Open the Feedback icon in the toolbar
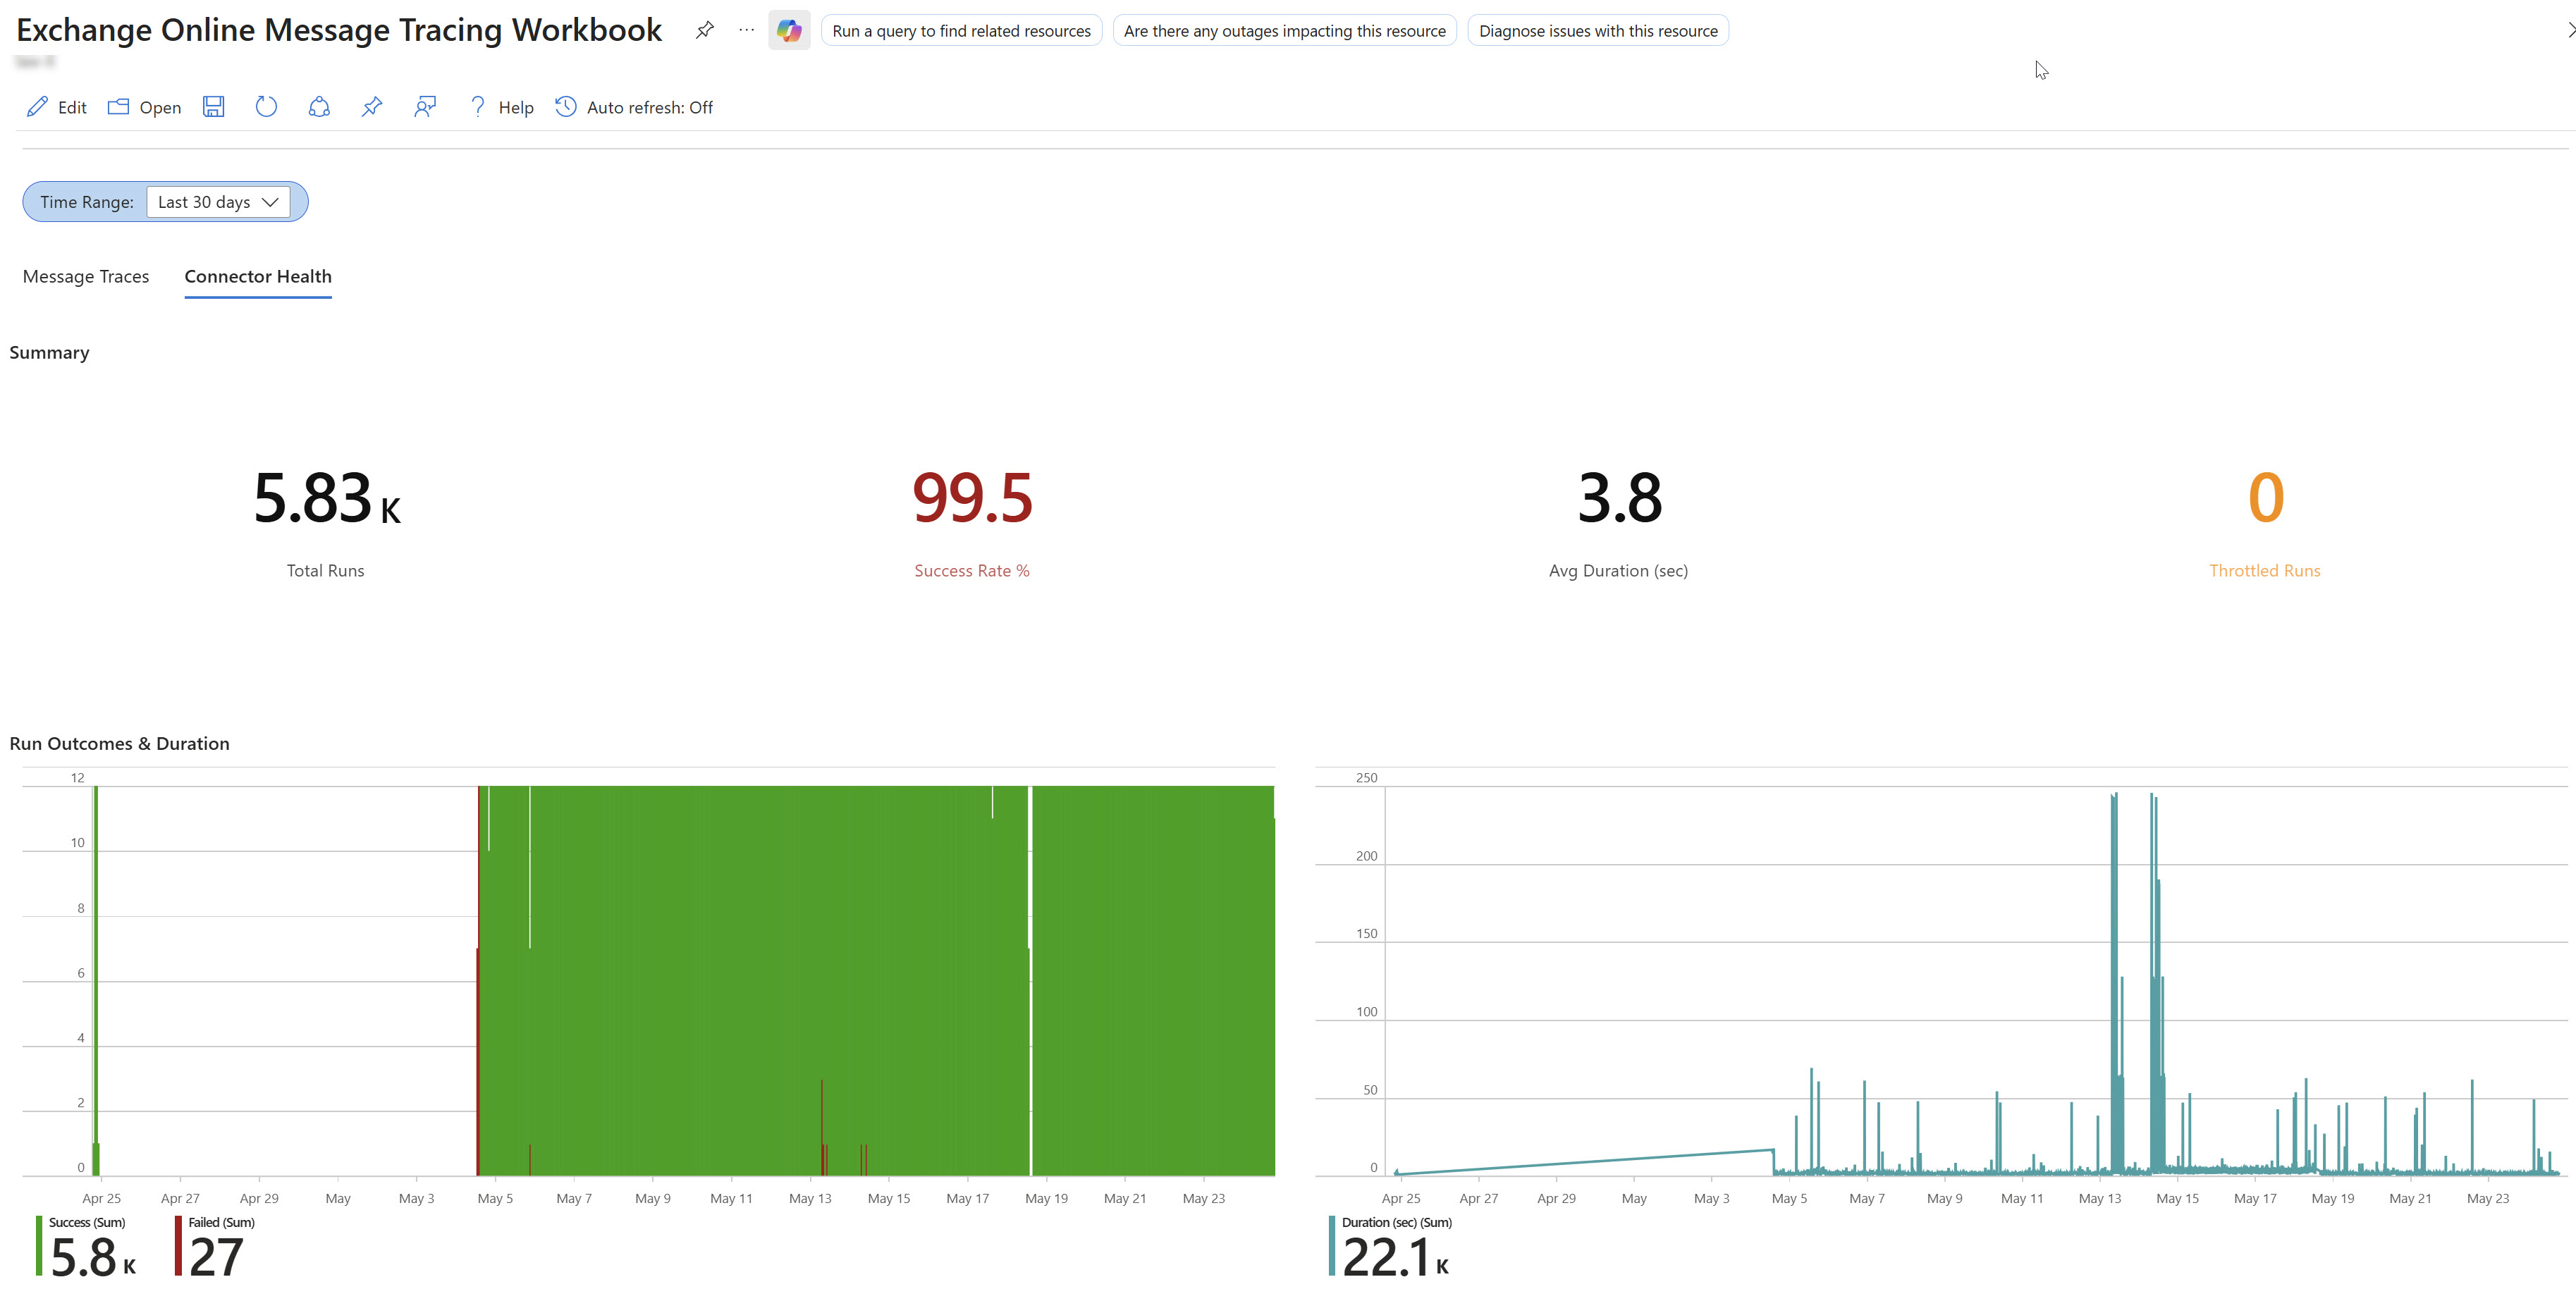The height and width of the screenshot is (1289, 2576). [425, 107]
